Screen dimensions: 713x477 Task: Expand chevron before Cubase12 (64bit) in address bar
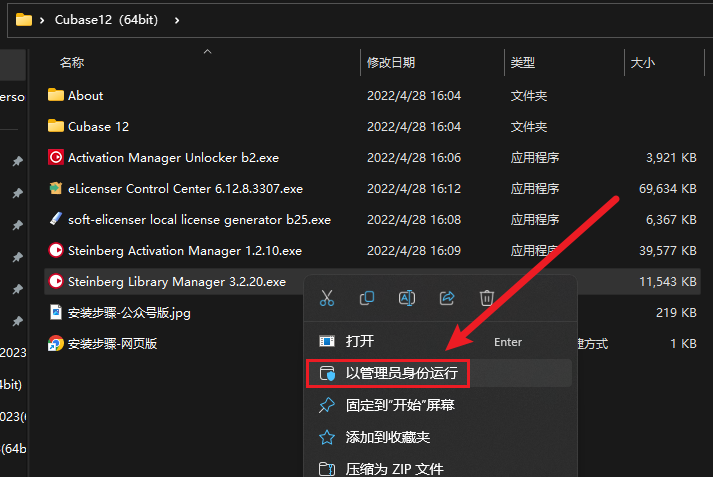coord(42,20)
